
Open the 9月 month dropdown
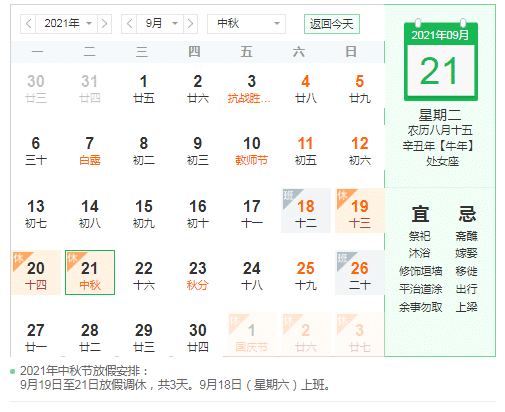click(160, 24)
